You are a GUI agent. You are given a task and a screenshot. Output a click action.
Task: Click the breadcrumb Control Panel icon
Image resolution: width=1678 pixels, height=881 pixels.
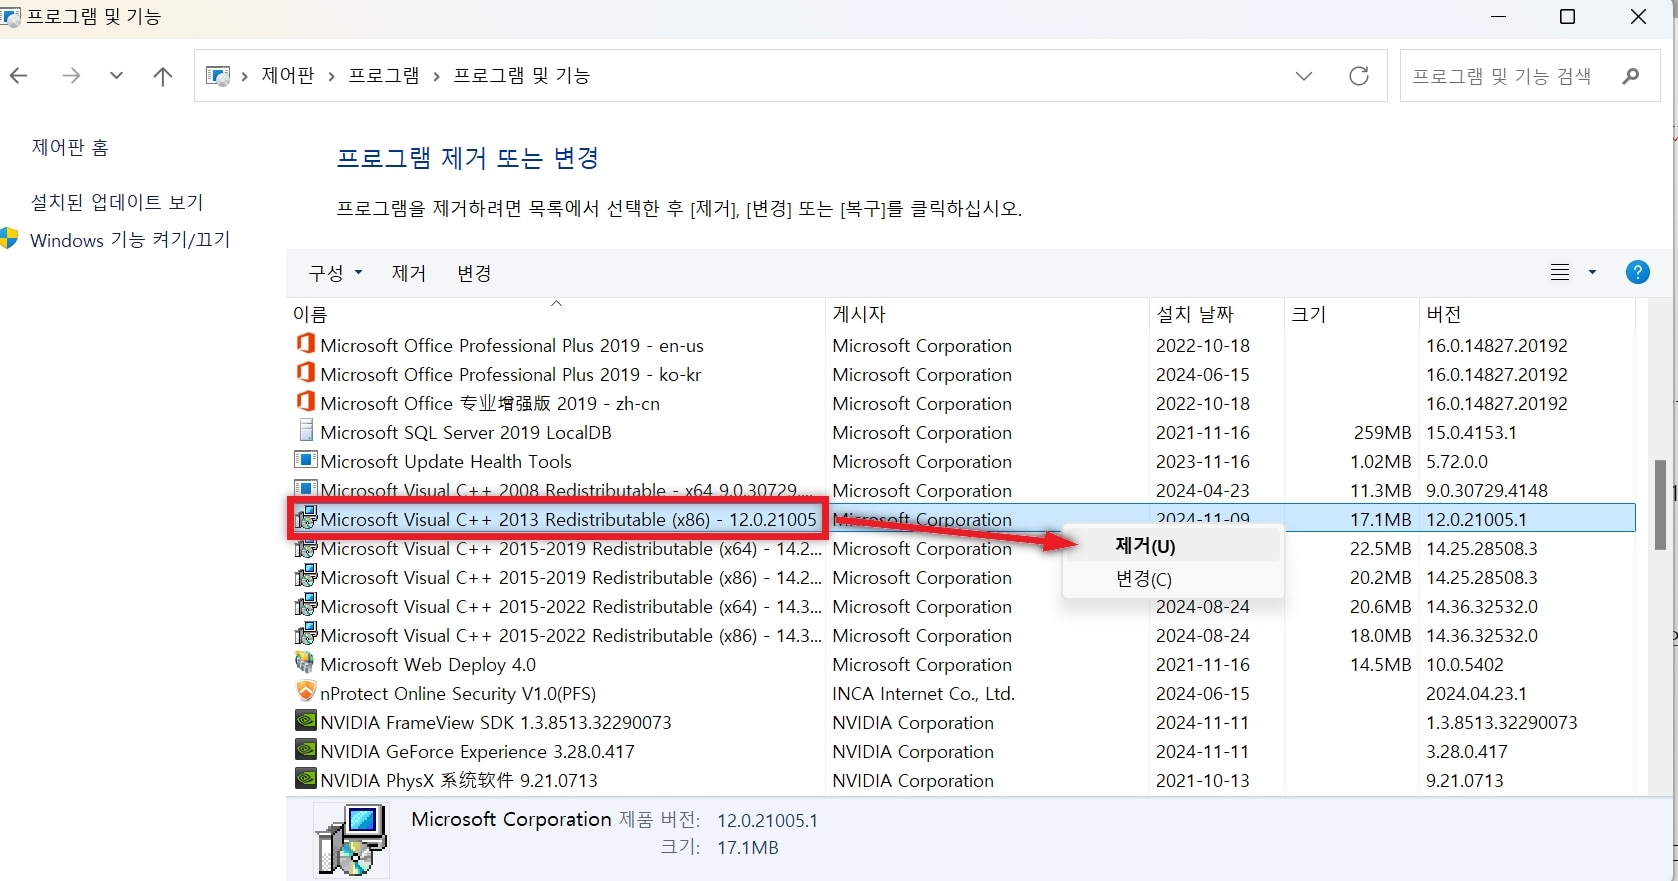click(217, 76)
